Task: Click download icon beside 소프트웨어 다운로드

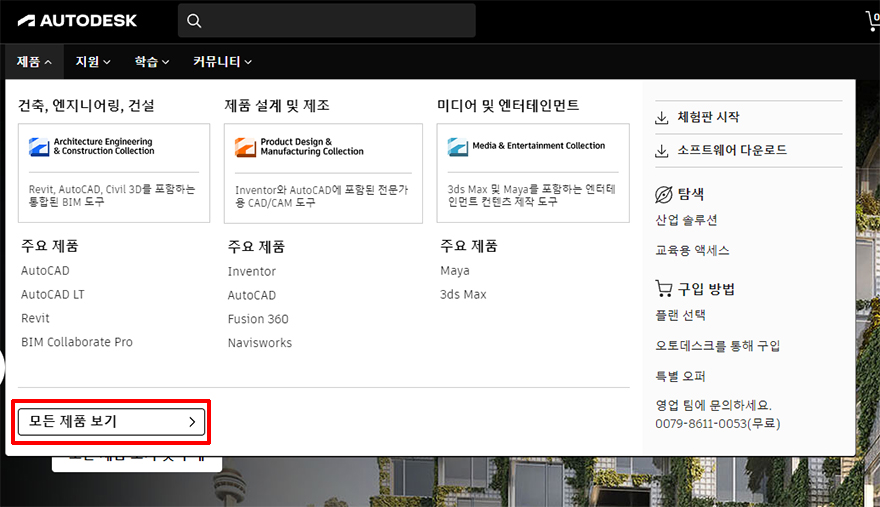Action: pos(662,150)
